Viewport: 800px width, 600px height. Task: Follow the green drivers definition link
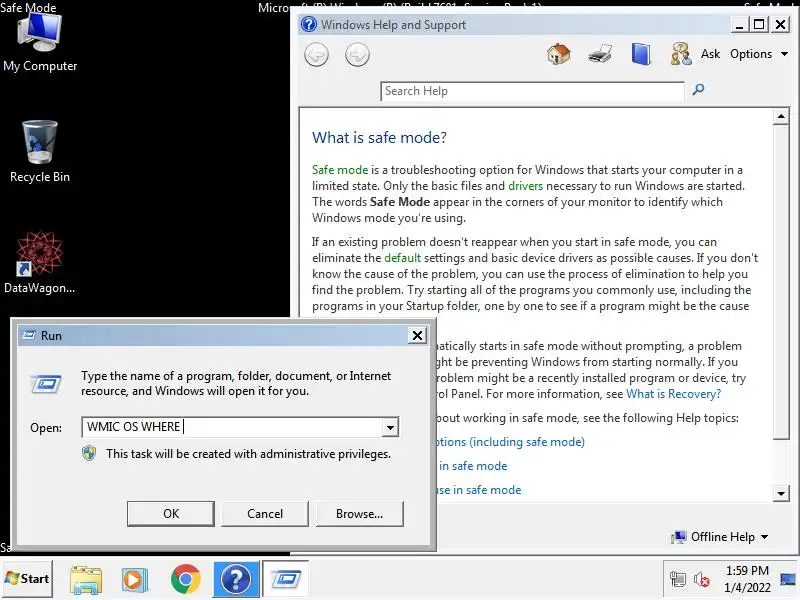click(526, 186)
